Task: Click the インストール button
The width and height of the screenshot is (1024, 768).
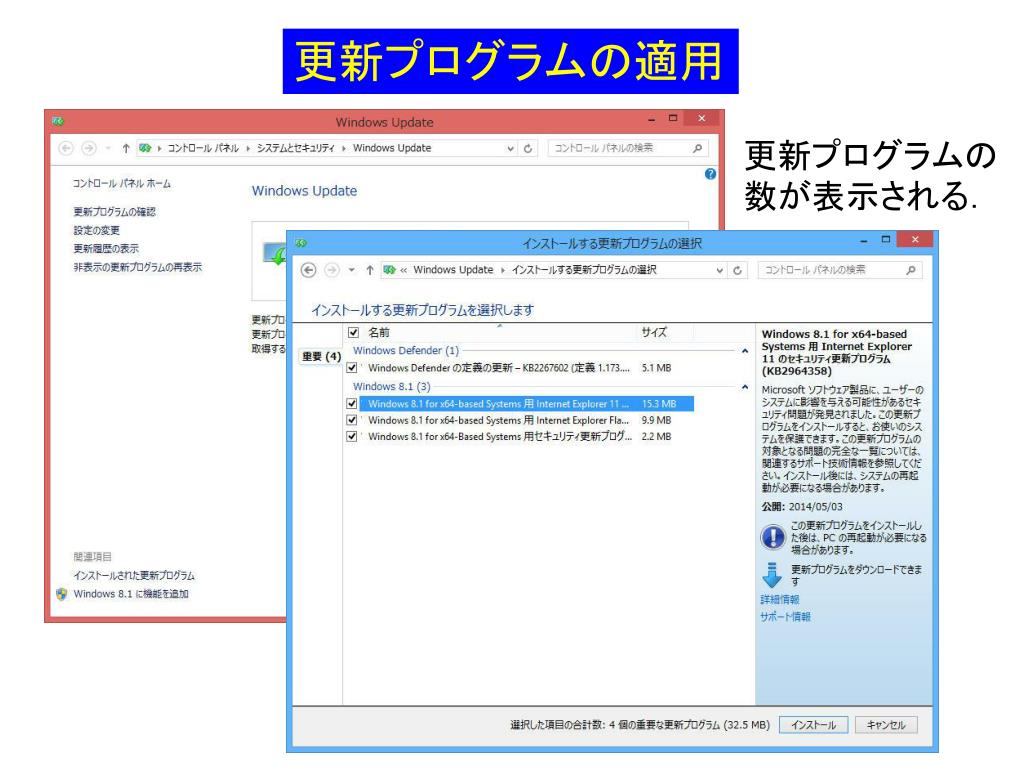Action: (x=813, y=725)
